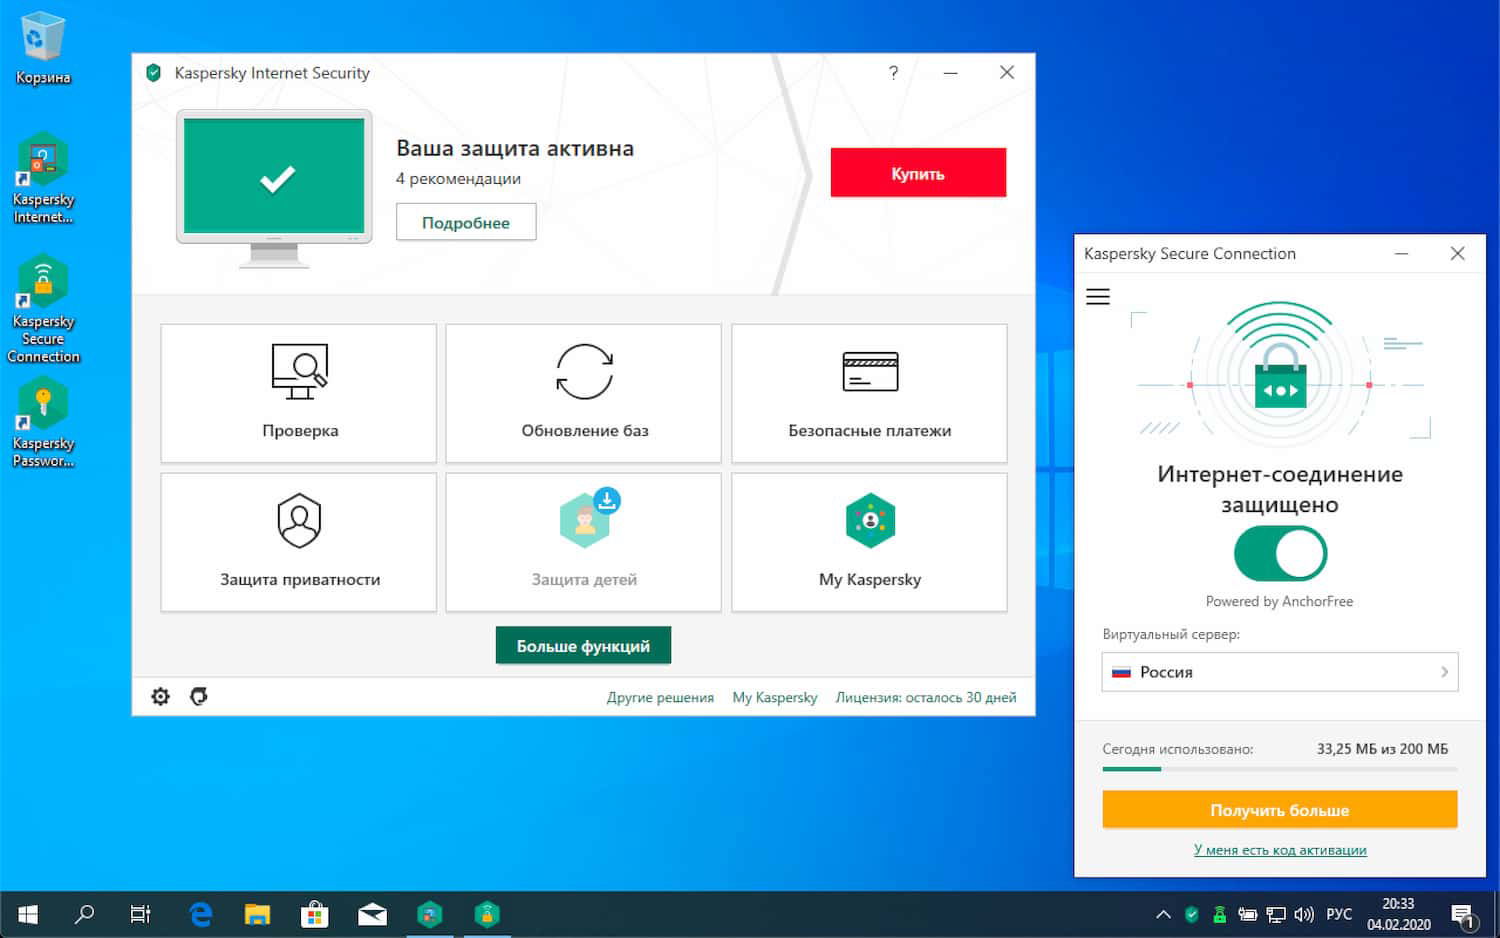This screenshot has height=938, width=1500.
Task: Click the red Купить button
Action: 917,172
